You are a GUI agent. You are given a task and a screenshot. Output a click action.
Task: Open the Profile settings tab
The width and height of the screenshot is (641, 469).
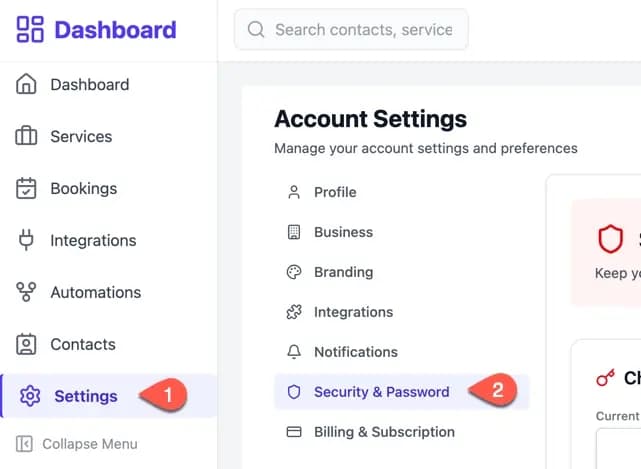point(402,192)
